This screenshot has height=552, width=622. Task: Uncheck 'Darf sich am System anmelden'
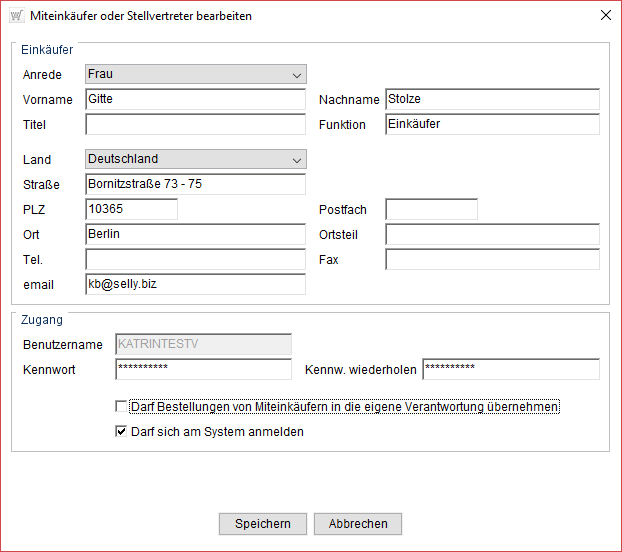122,432
